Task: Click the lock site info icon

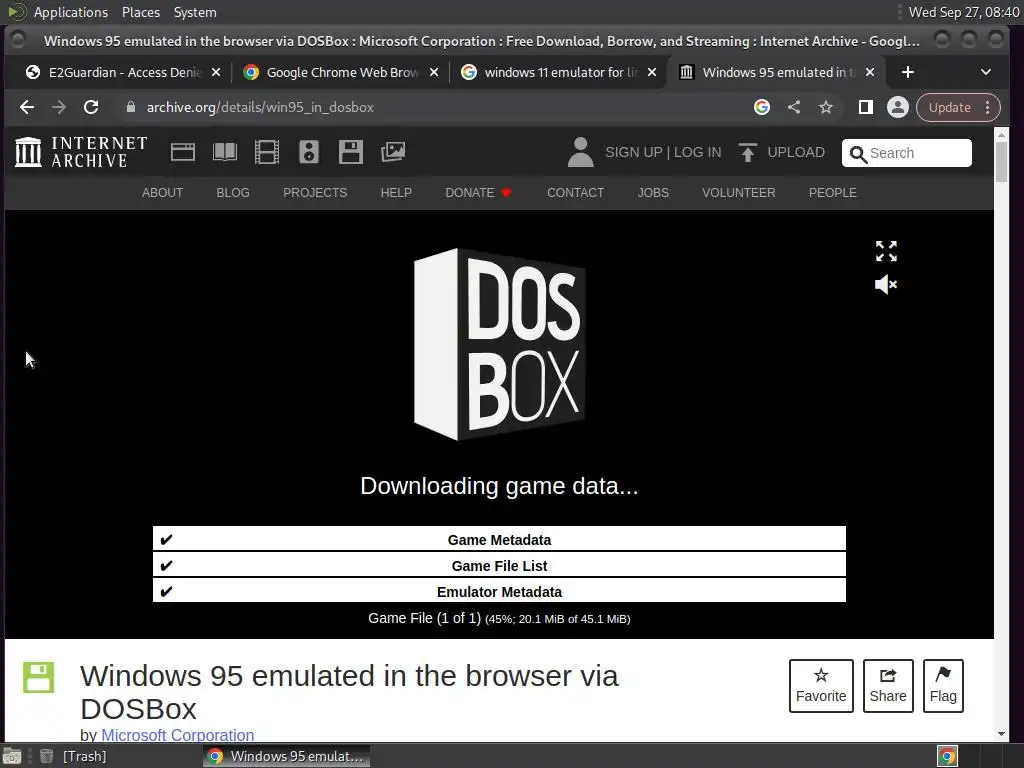Action: click(131, 107)
